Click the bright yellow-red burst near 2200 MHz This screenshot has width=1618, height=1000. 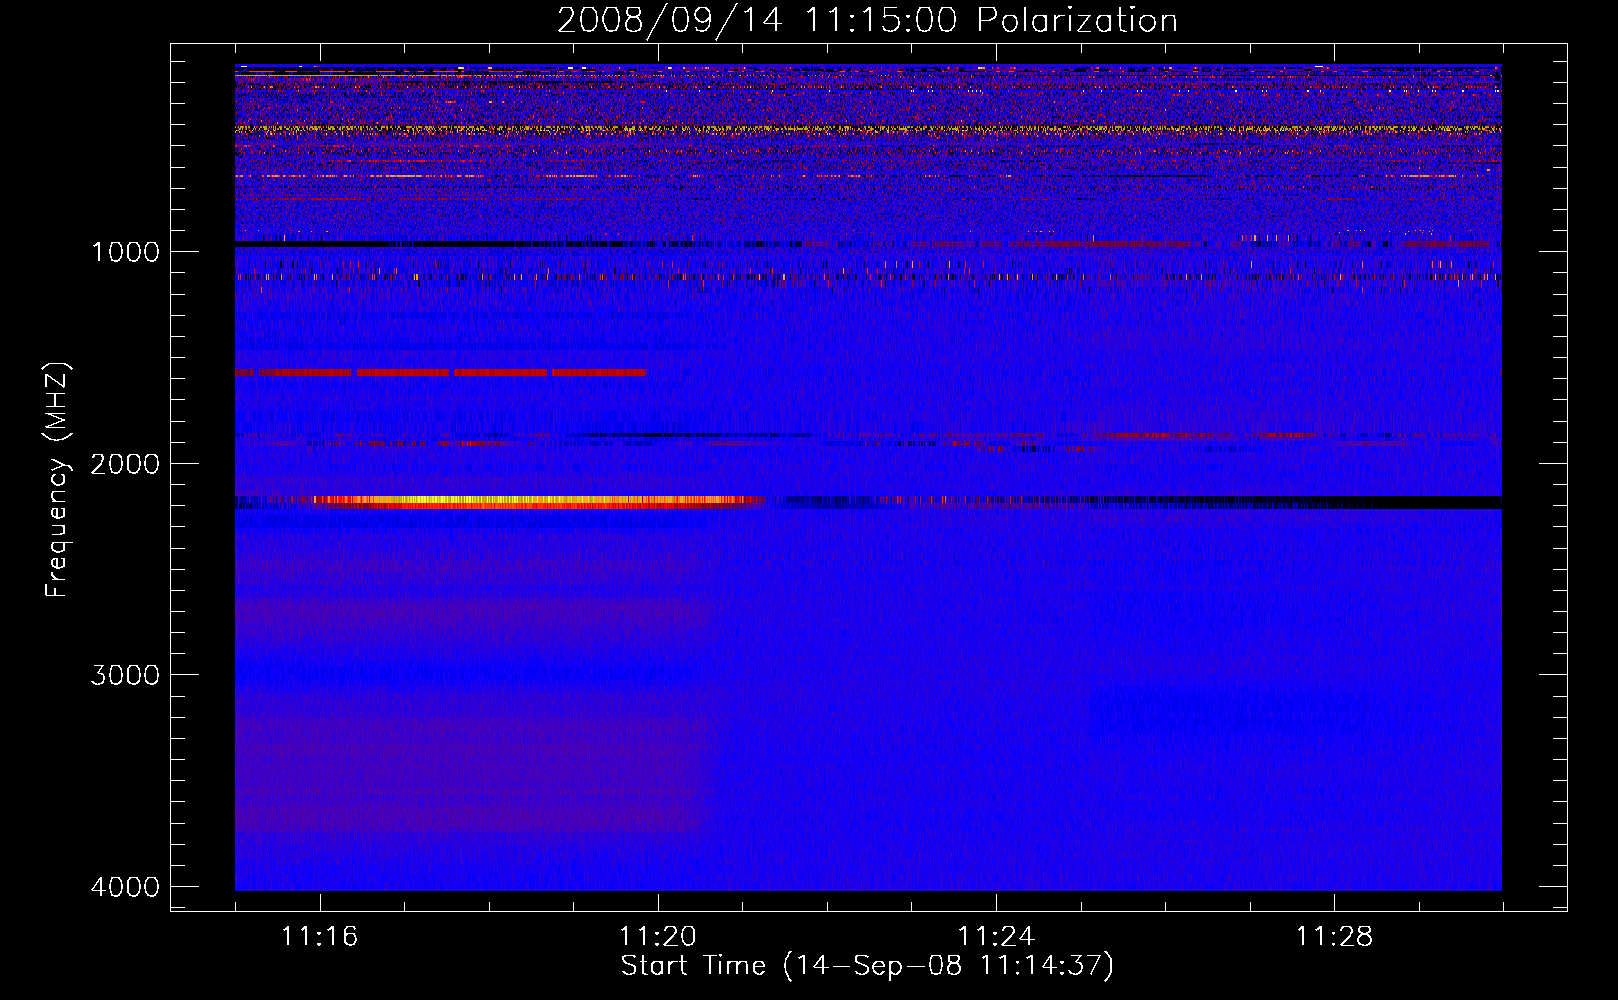535,502
